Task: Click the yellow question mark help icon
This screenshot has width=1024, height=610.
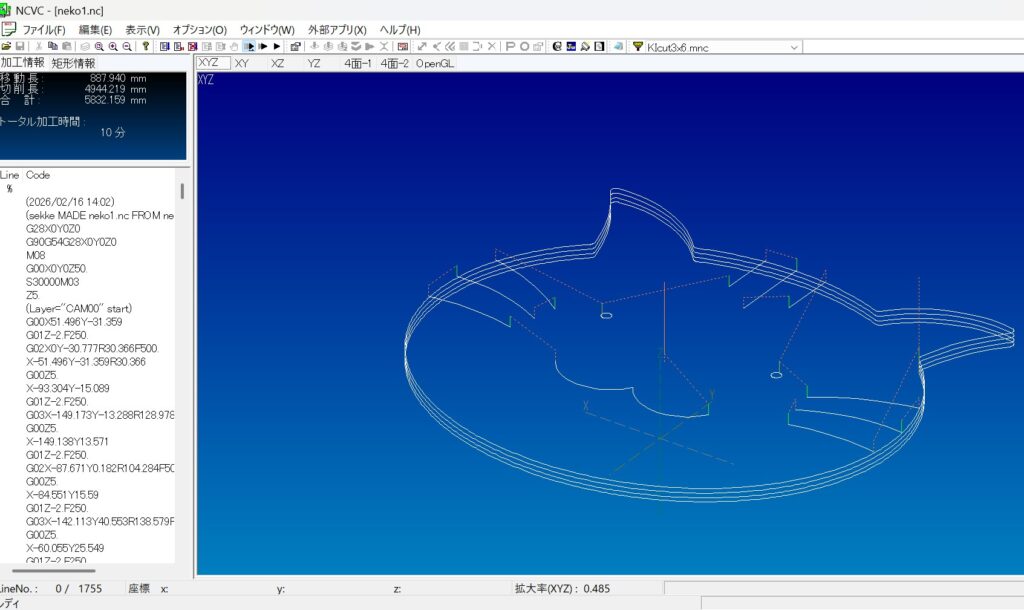Action: (146, 46)
